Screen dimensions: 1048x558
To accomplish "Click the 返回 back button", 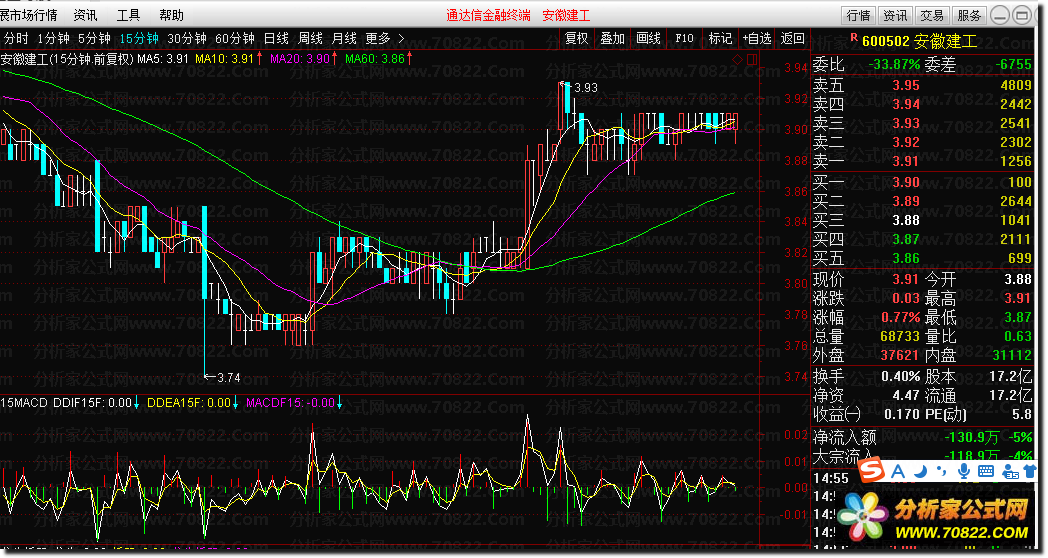I will (x=793, y=38).
